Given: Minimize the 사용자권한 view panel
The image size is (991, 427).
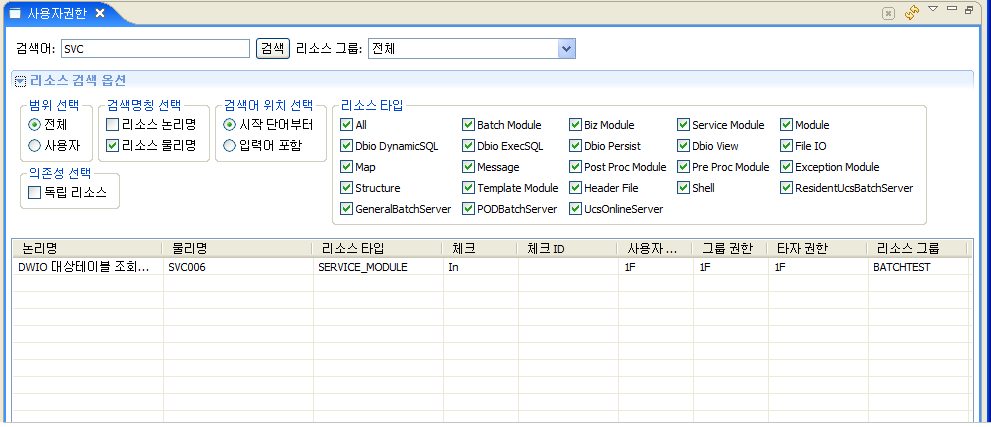Looking at the screenshot, I should click(x=951, y=9).
